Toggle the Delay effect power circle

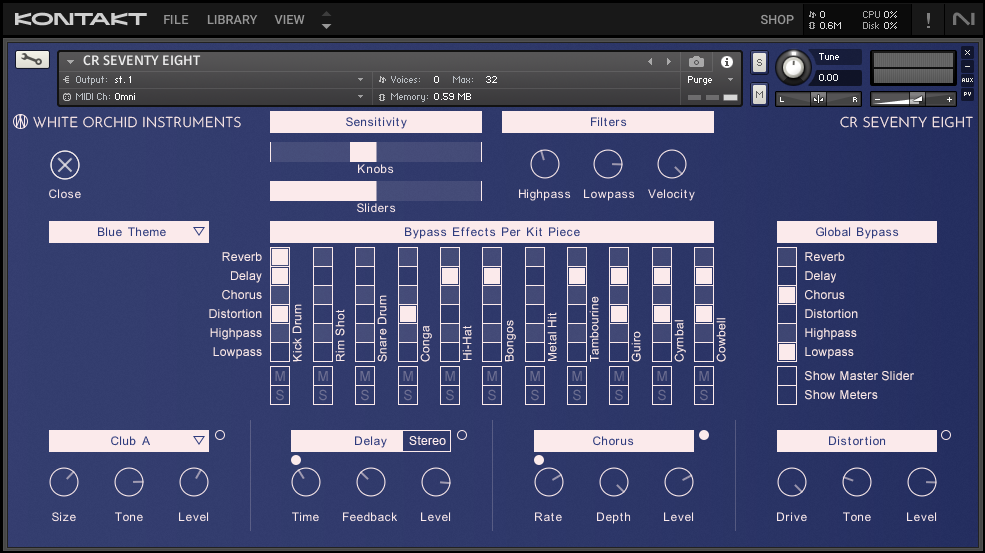coord(462,435)
